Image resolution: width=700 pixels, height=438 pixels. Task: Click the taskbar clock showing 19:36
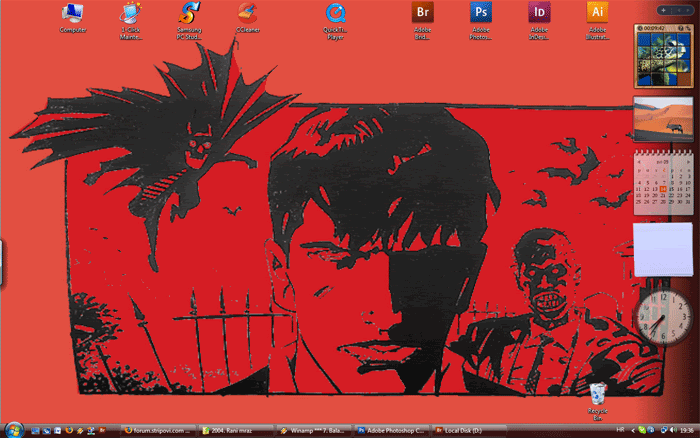point(687,430)
